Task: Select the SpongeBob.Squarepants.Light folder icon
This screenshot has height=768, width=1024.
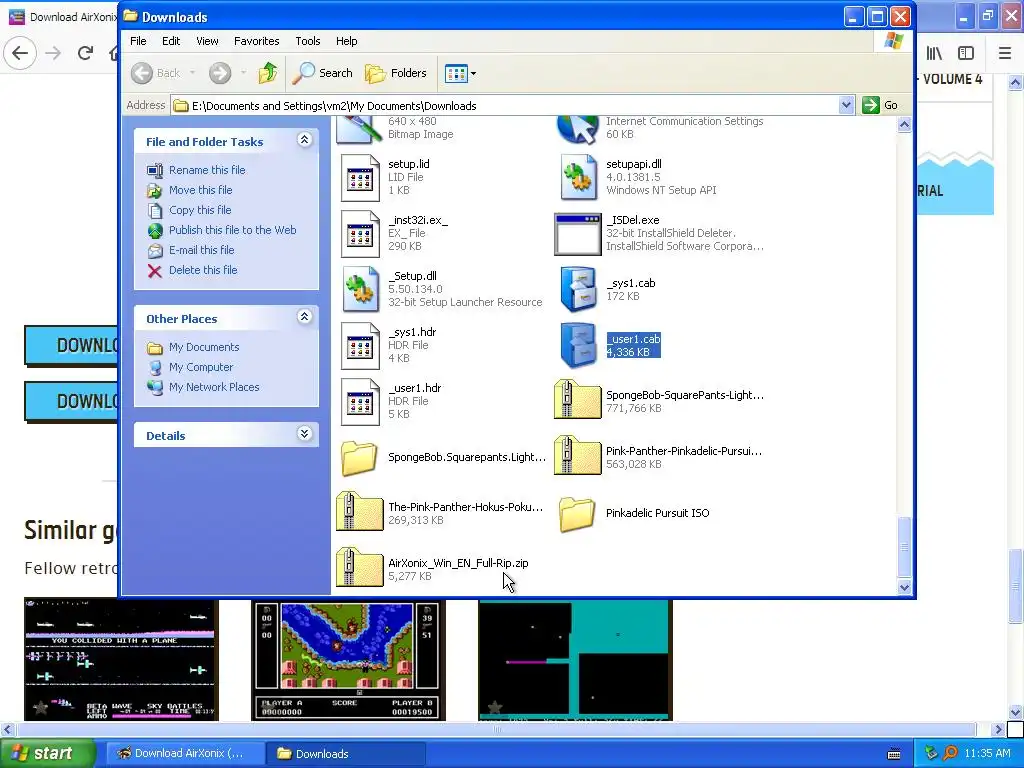Action: tap(359, 457)
